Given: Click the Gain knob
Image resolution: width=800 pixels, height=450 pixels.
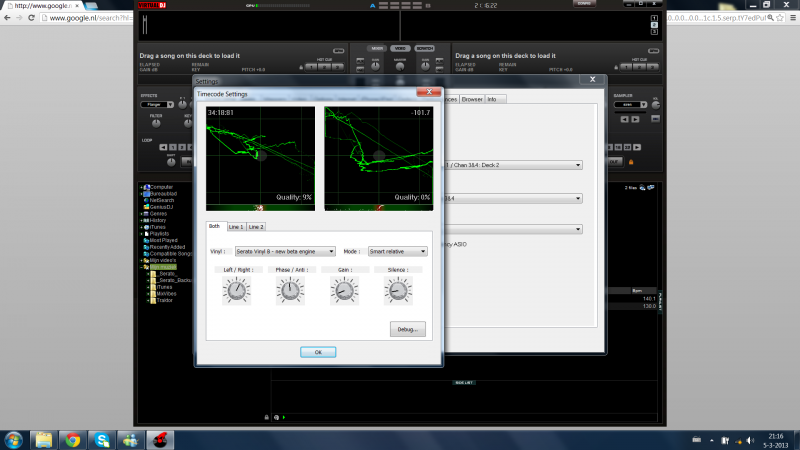Looking at the screenshot, I should click(x=344, y=290).
